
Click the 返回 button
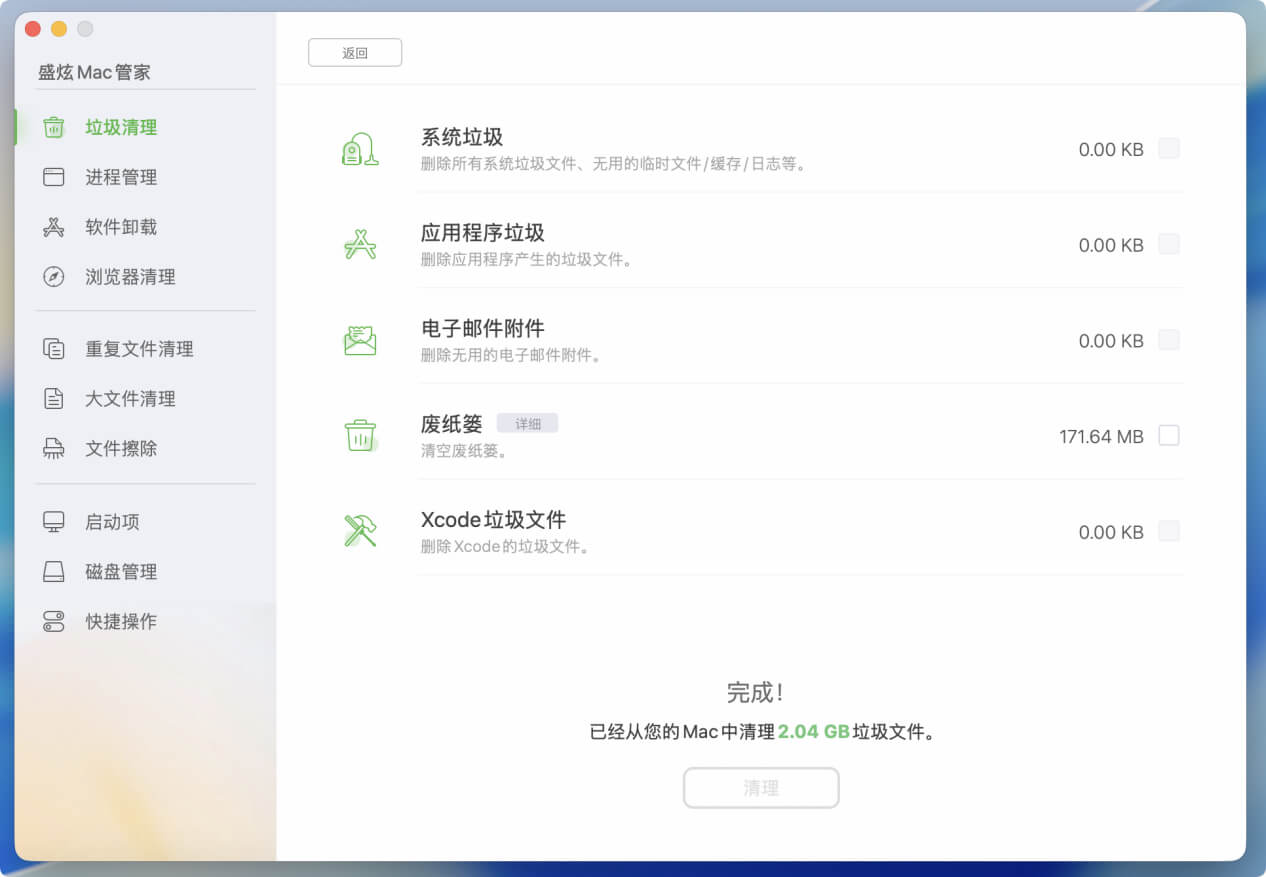(x=355, y=52)
